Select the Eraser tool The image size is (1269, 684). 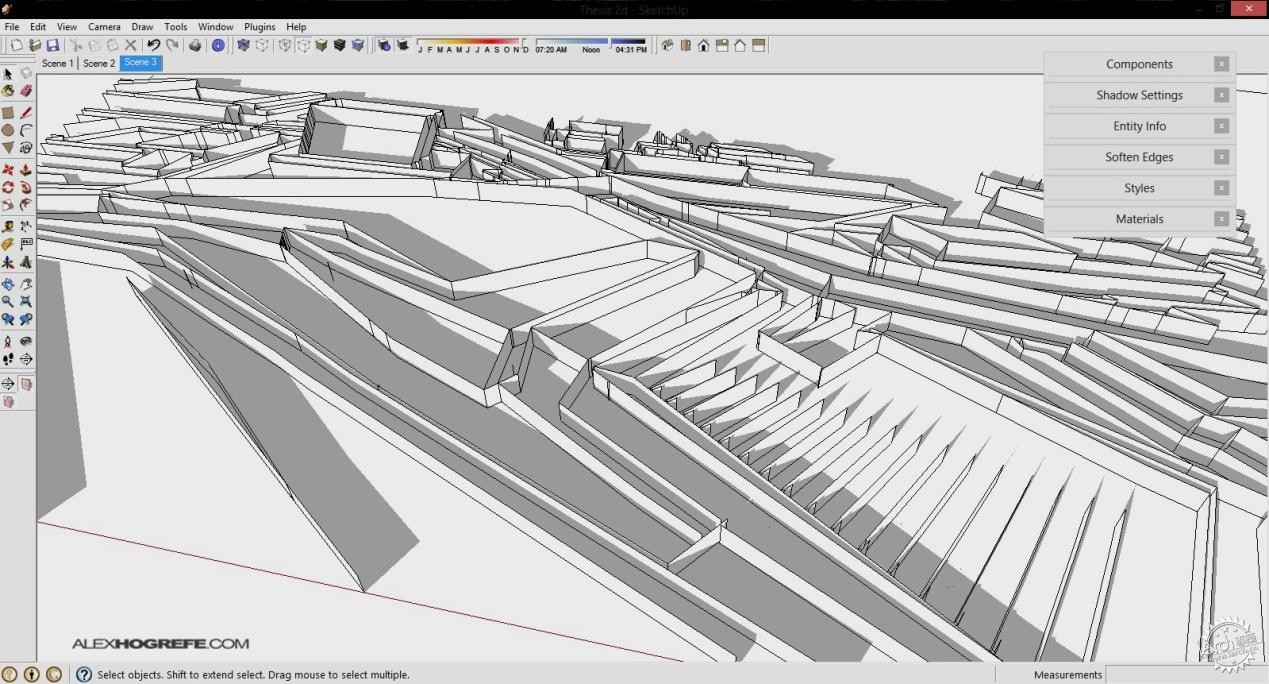(x=26, y=91)
